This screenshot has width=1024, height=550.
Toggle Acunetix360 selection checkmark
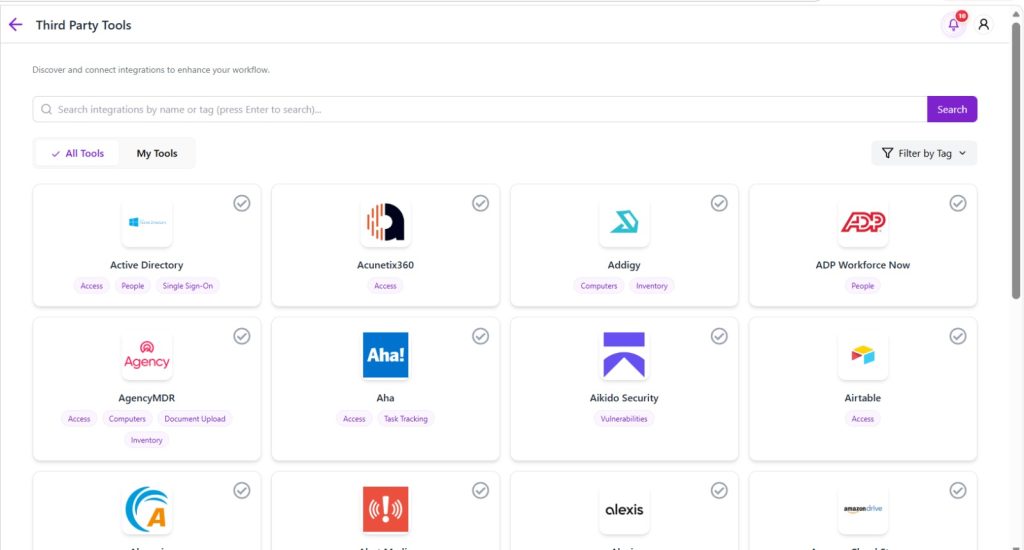(x=481, y=203)
